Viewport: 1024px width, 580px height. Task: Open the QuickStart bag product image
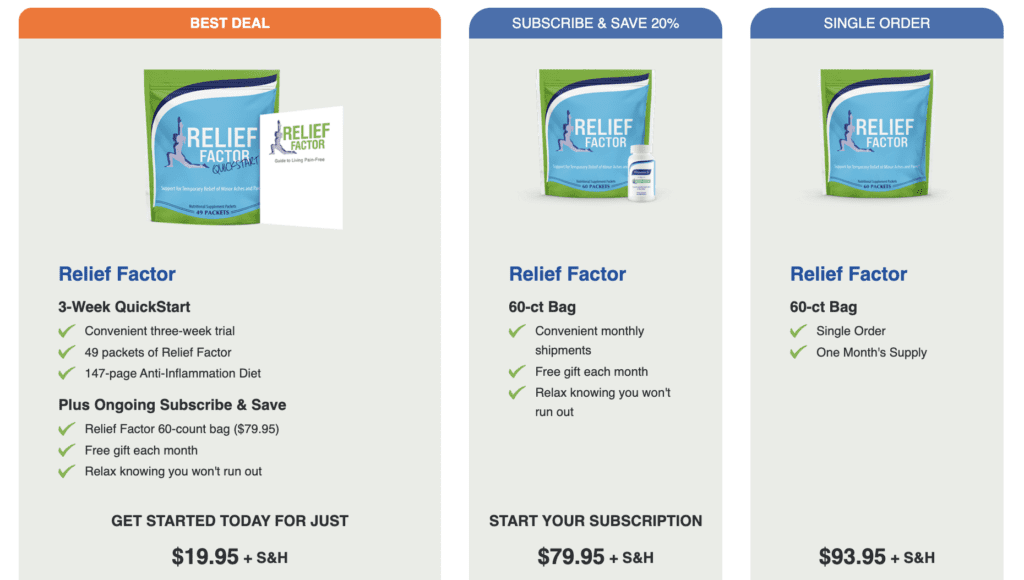pyautogui.click(x=206, y=147)
